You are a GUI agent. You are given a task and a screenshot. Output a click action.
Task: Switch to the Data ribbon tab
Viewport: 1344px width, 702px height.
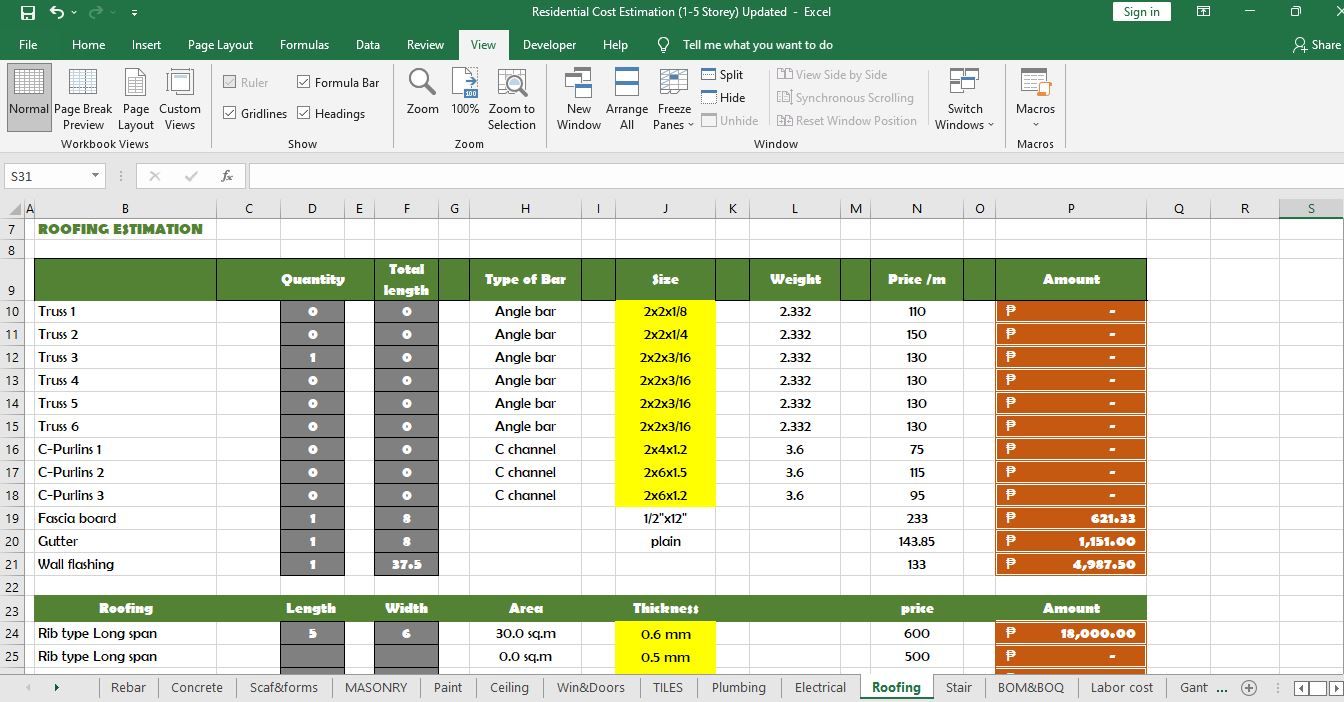point(368,45)
